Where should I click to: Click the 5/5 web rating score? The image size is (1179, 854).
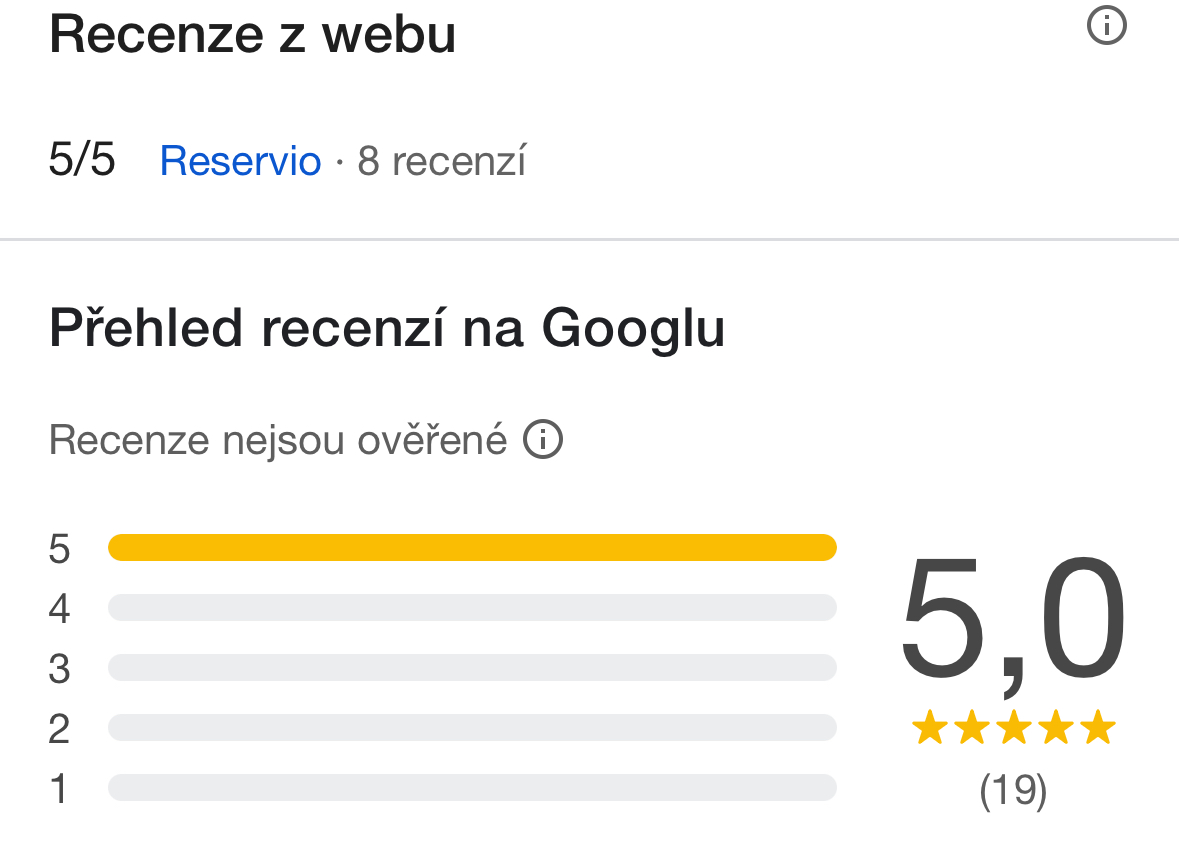(82, 161)
